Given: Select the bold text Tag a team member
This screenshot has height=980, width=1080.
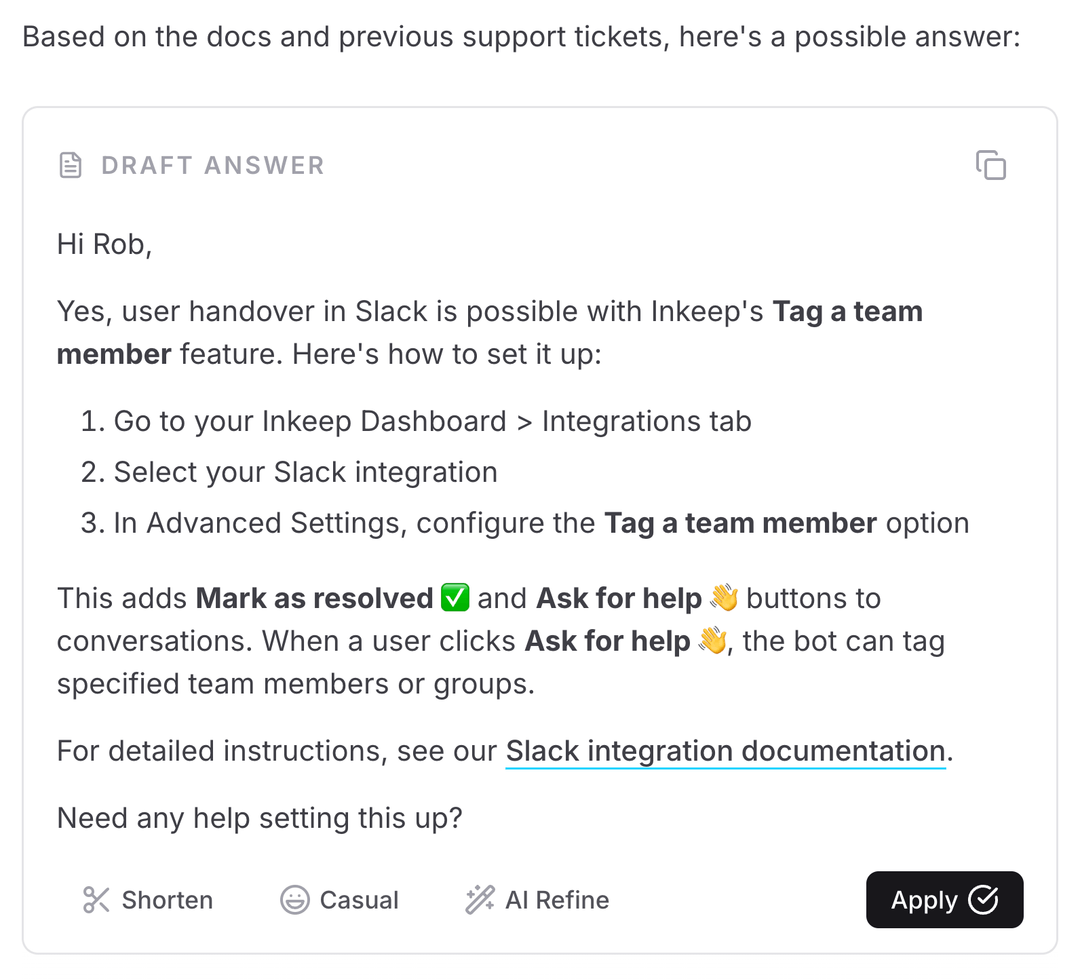Looking at the screenshot, I should pyautogui.click(x=847, y=311).
